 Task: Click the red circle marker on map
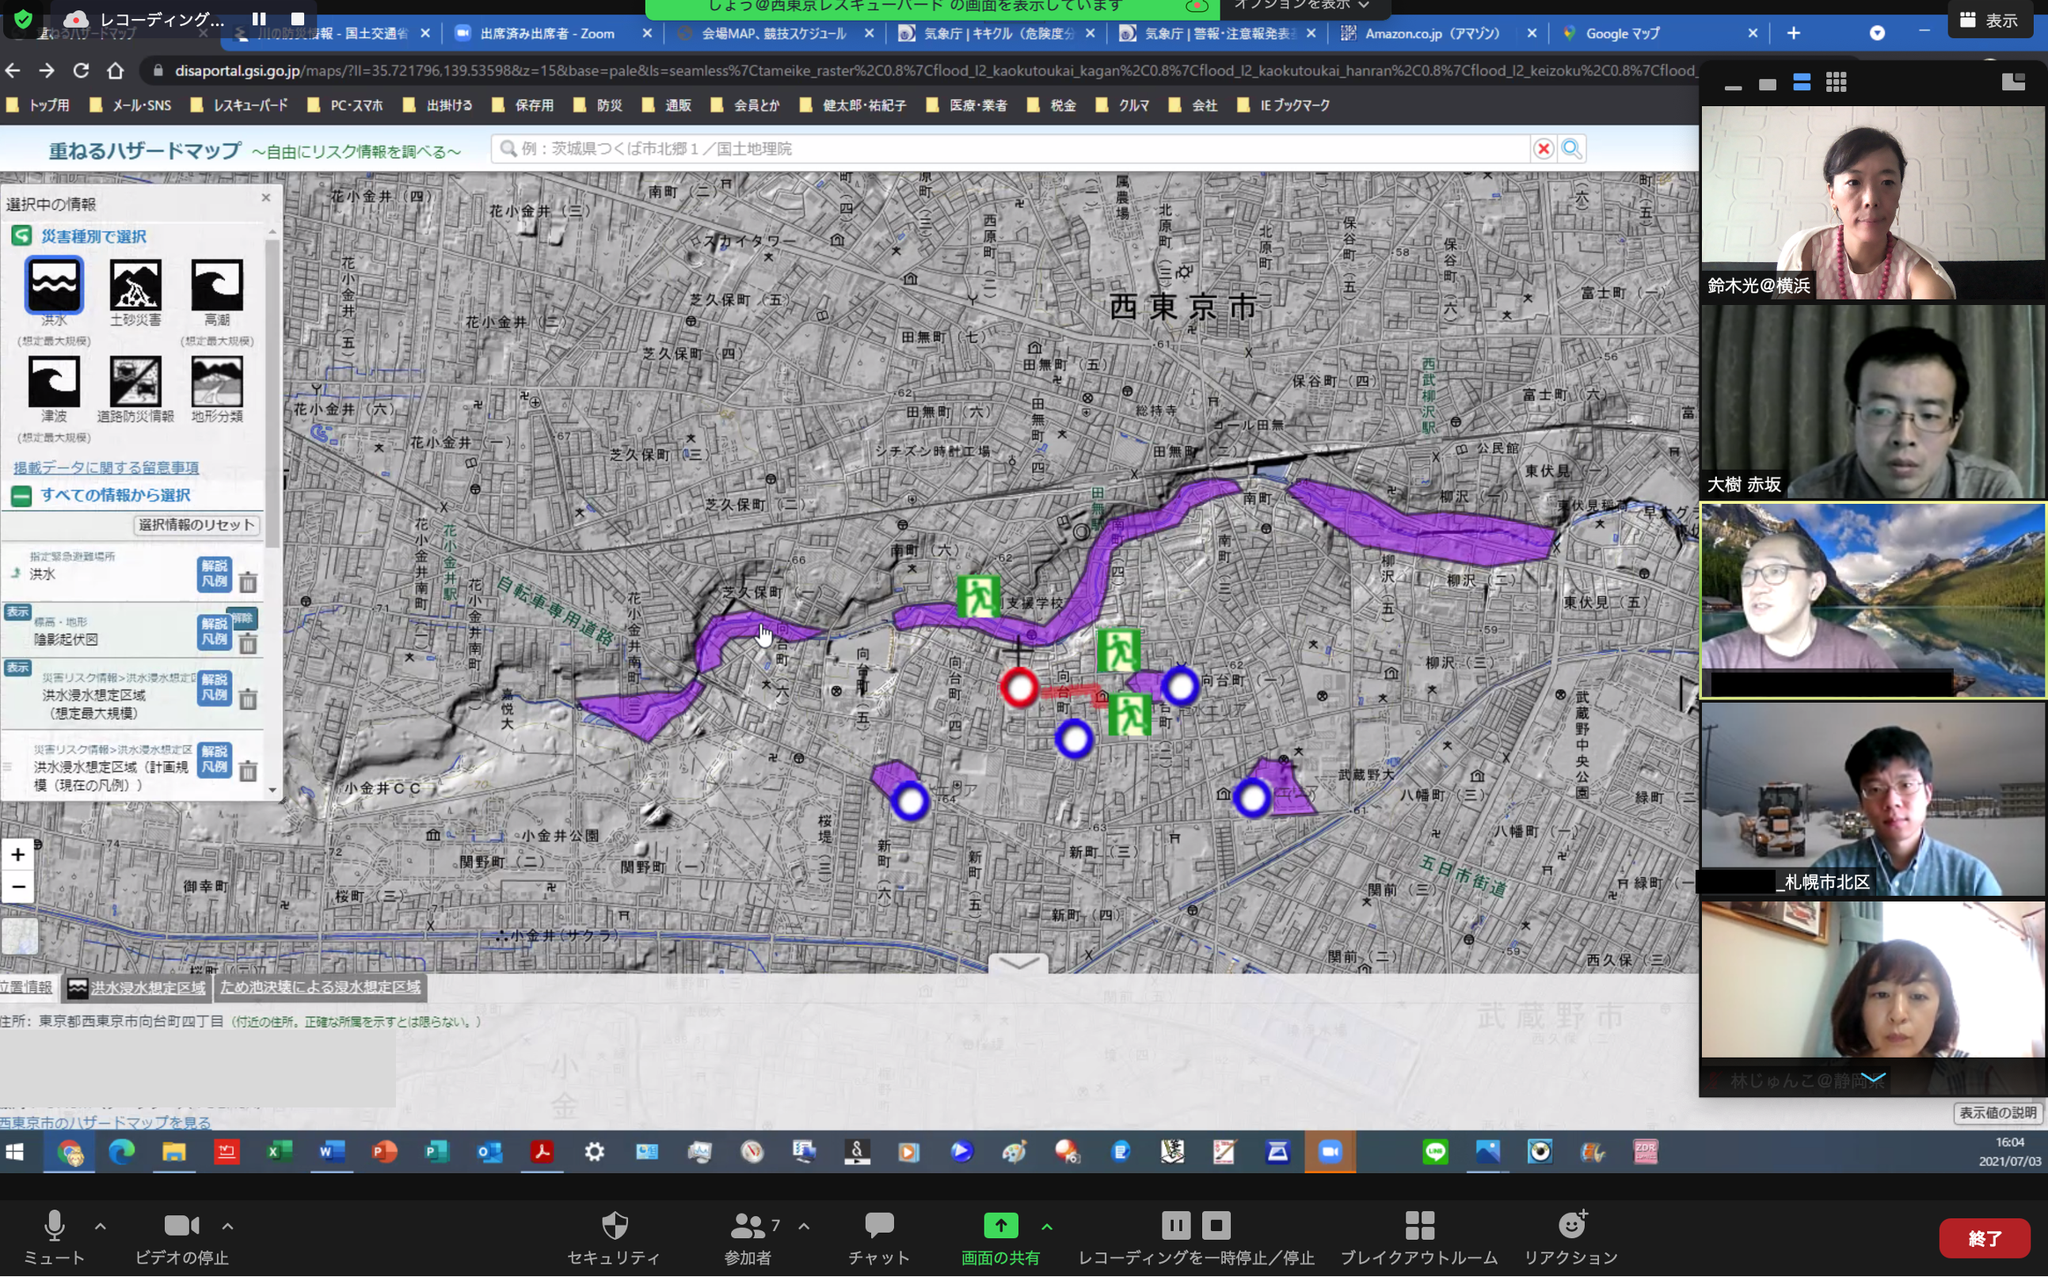click(x=1019, y=688)
